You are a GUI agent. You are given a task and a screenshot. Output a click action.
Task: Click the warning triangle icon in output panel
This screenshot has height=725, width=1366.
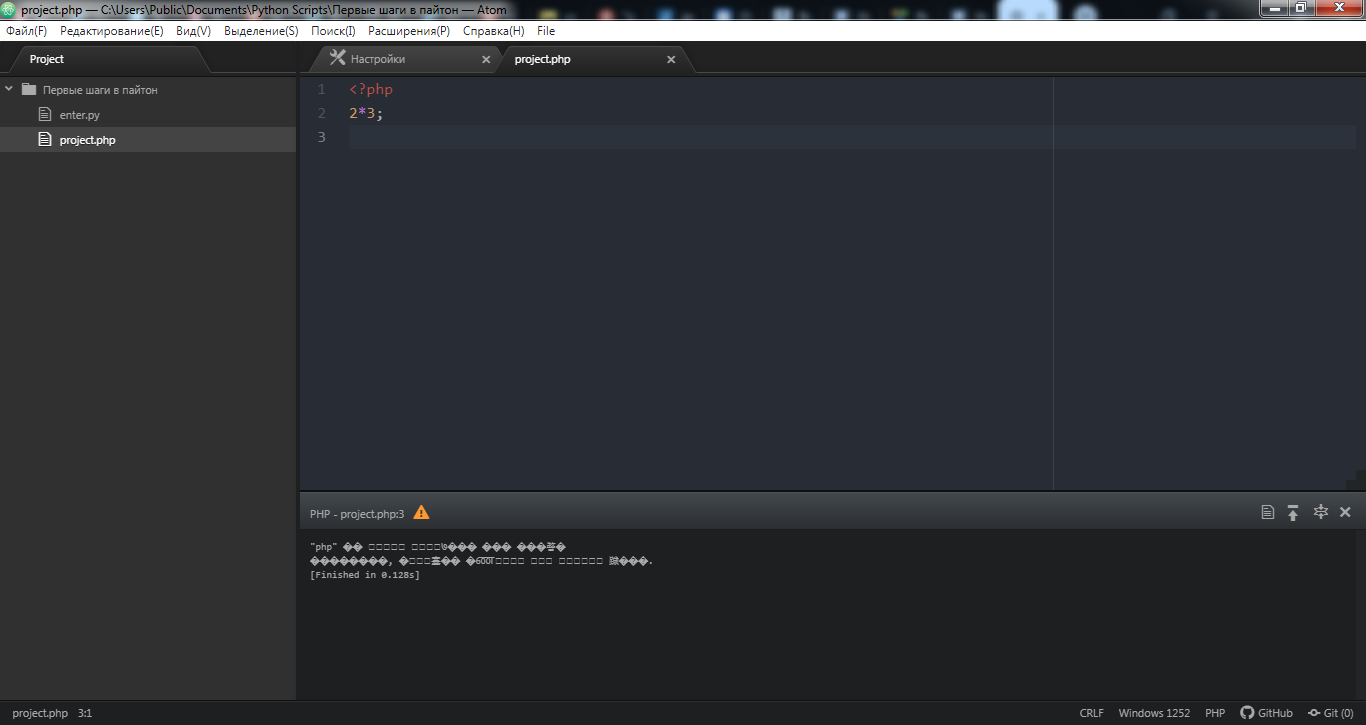click(x=421, y=512)
